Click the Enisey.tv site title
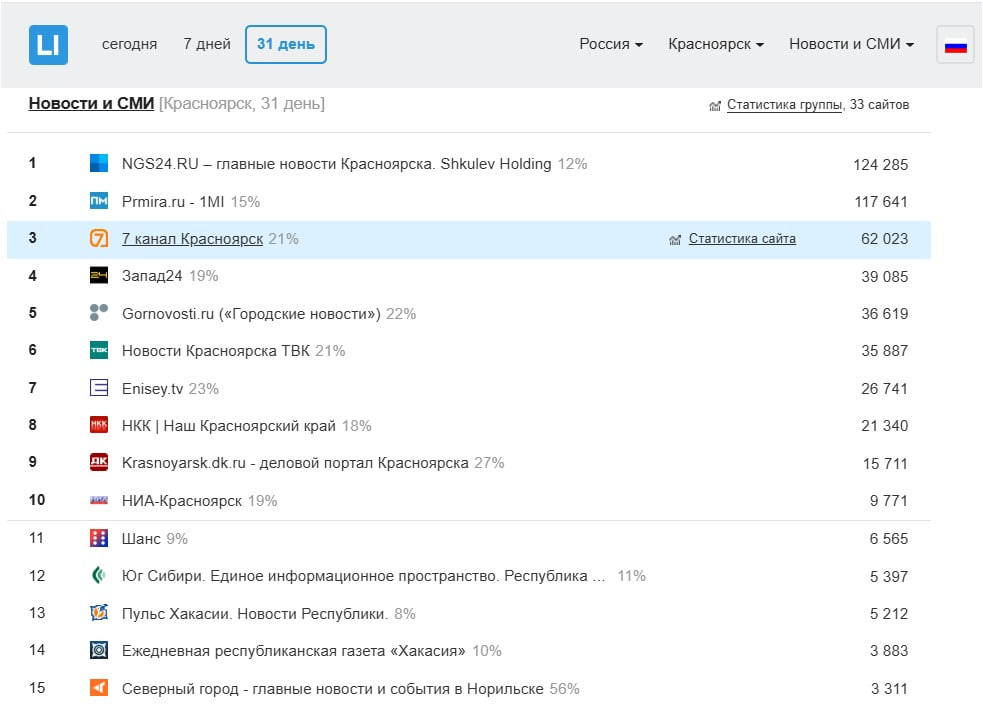983x706 pixels. point(152,389)
